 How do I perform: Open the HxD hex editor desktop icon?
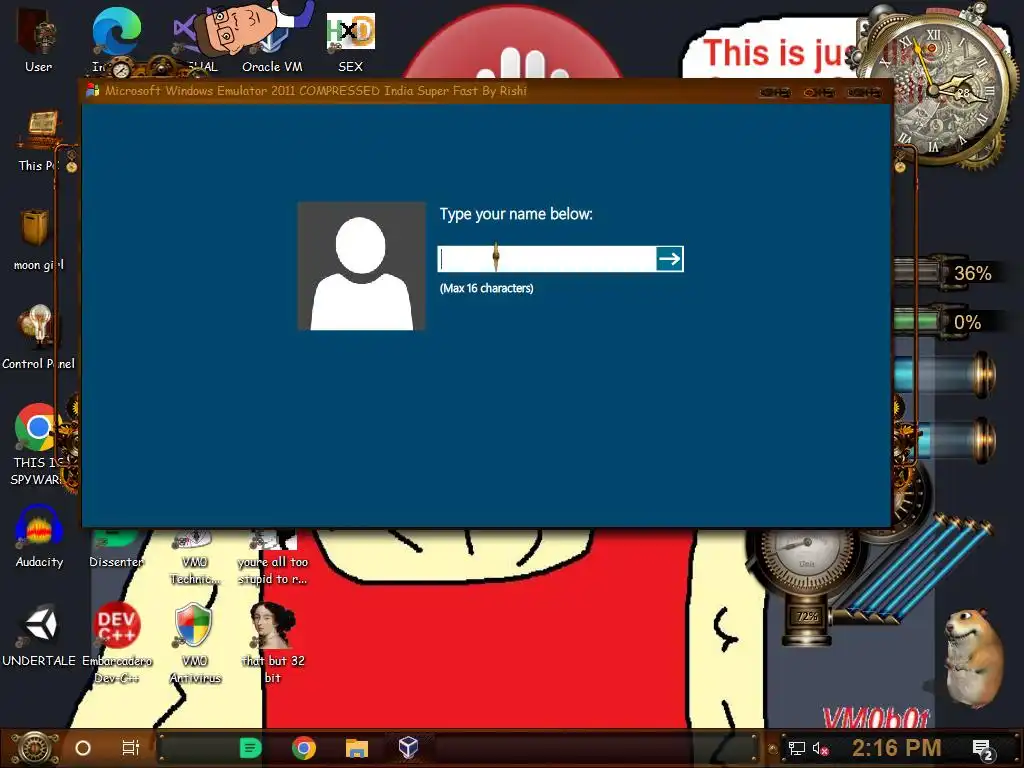[x=351, y=40]
